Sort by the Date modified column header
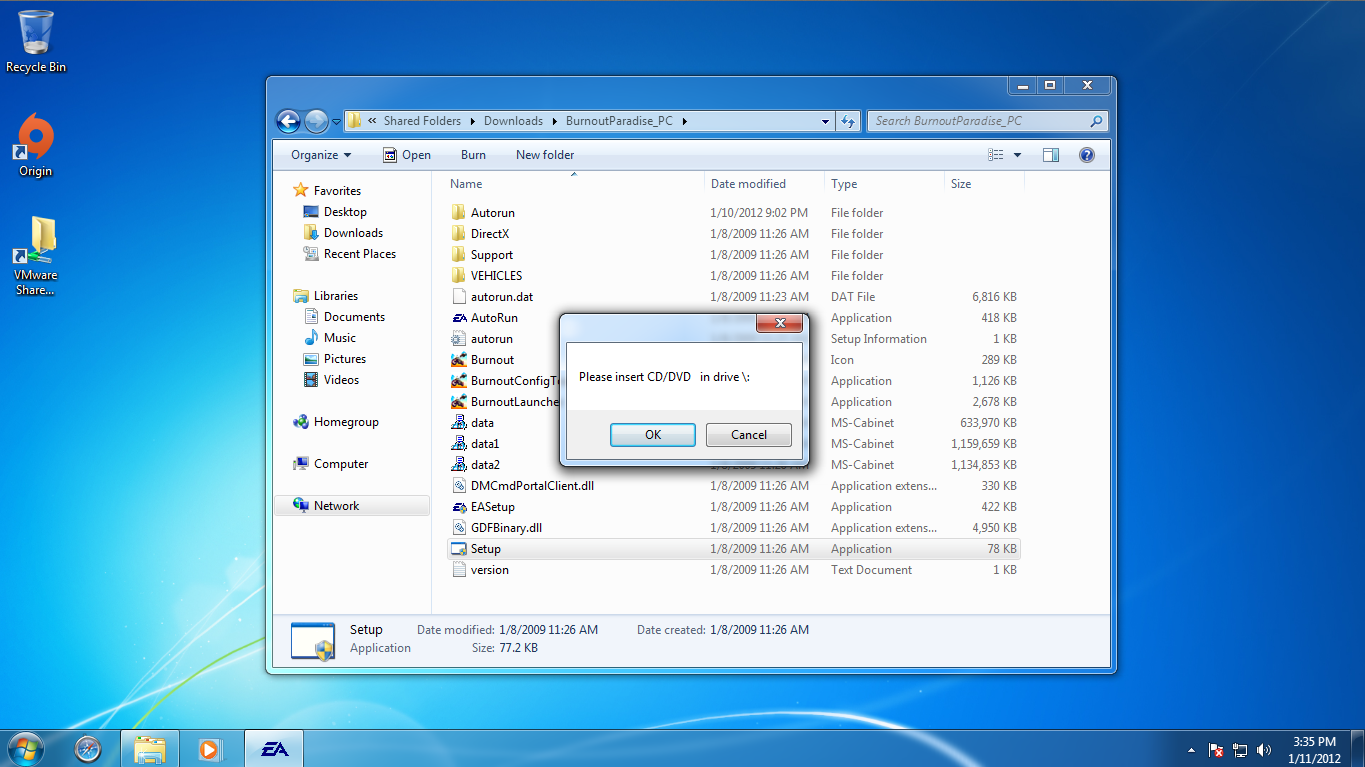The height and width of the screenshot is (767, 1365). 764,184
